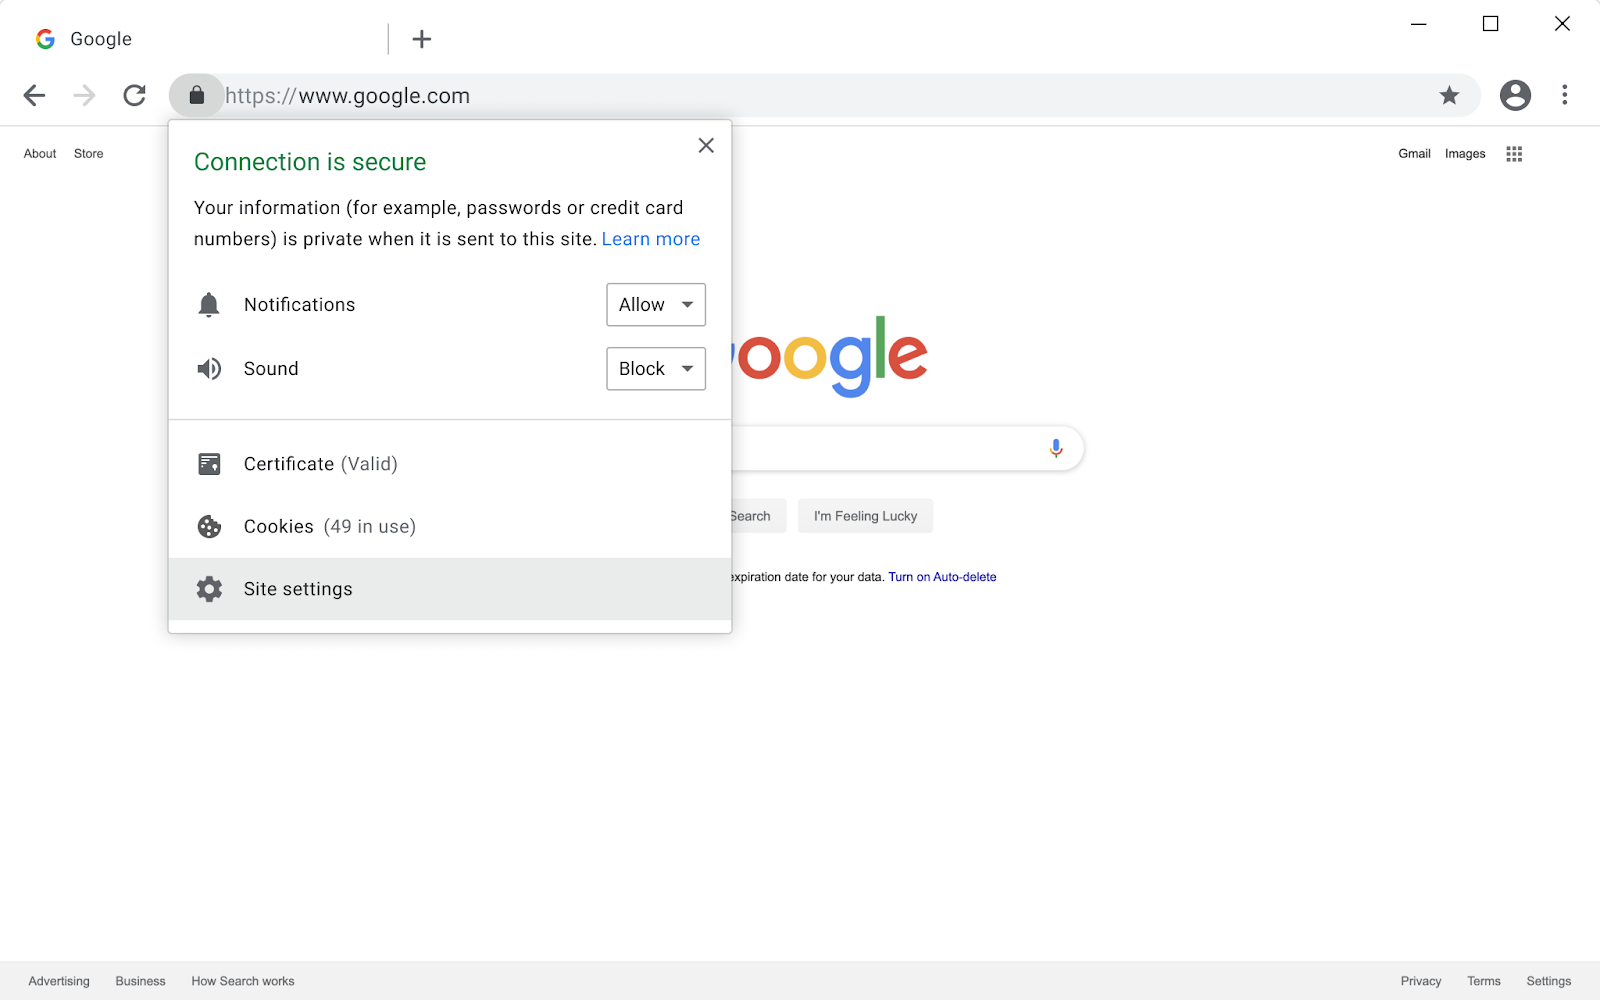
Task: Click the Advertising footer link
Action: [59, 981]
